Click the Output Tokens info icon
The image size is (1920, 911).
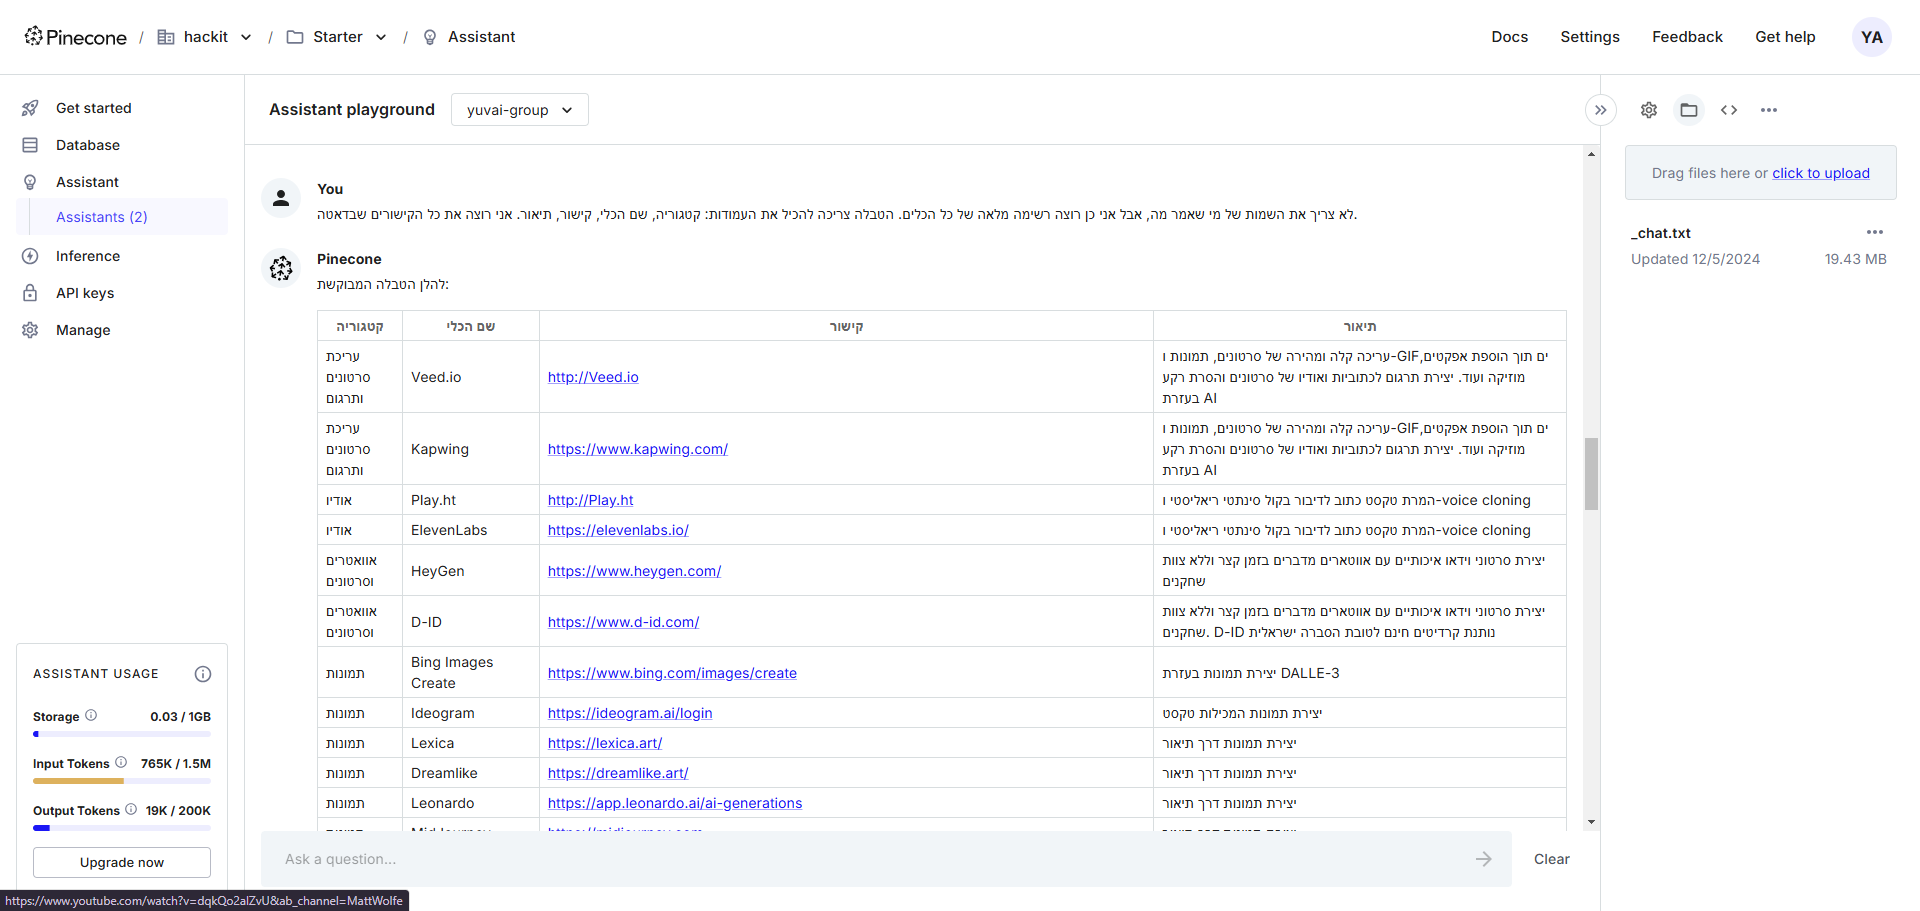tap(131, 809)
